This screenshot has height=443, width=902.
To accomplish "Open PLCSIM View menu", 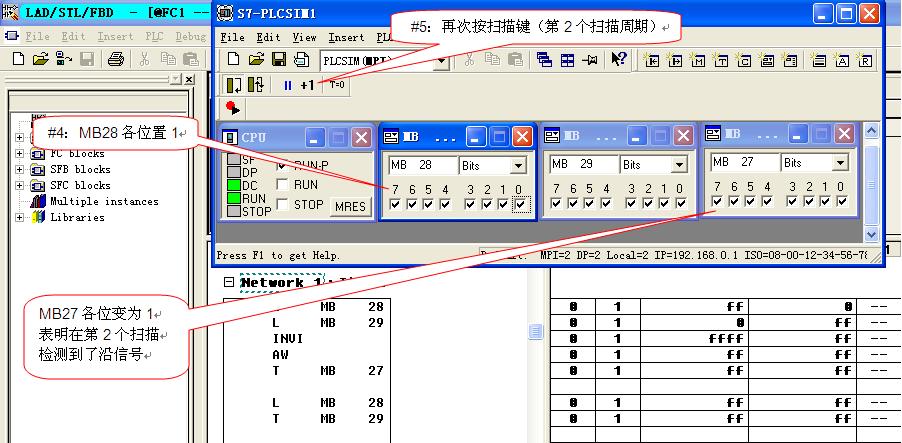I will pyautogui.click(x=304, y=37).
